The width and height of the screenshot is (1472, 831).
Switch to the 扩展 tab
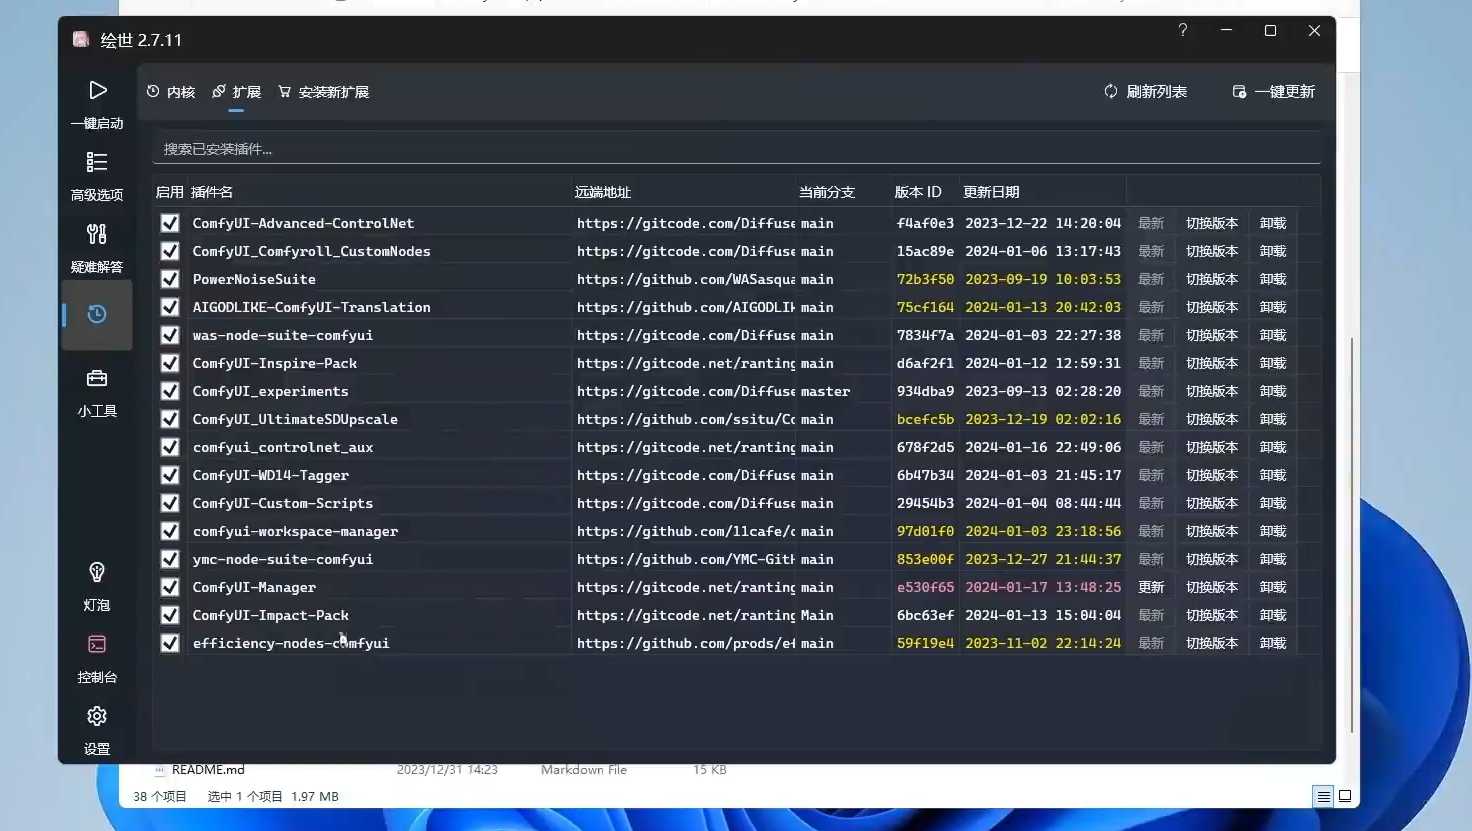tap(237, 92)
